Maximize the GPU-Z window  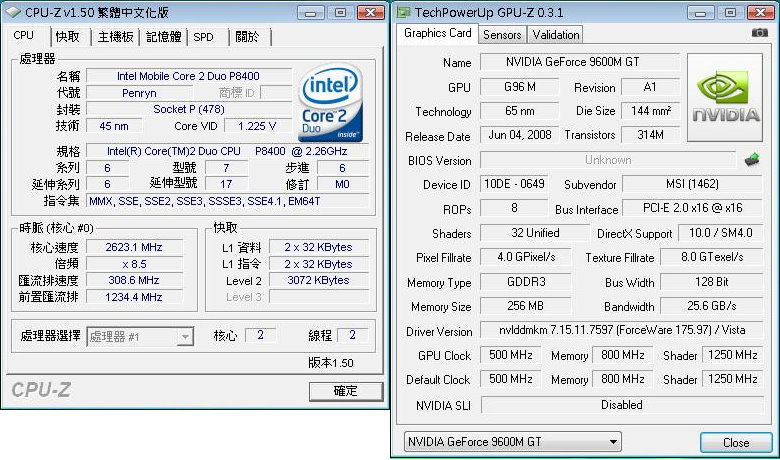730,12
